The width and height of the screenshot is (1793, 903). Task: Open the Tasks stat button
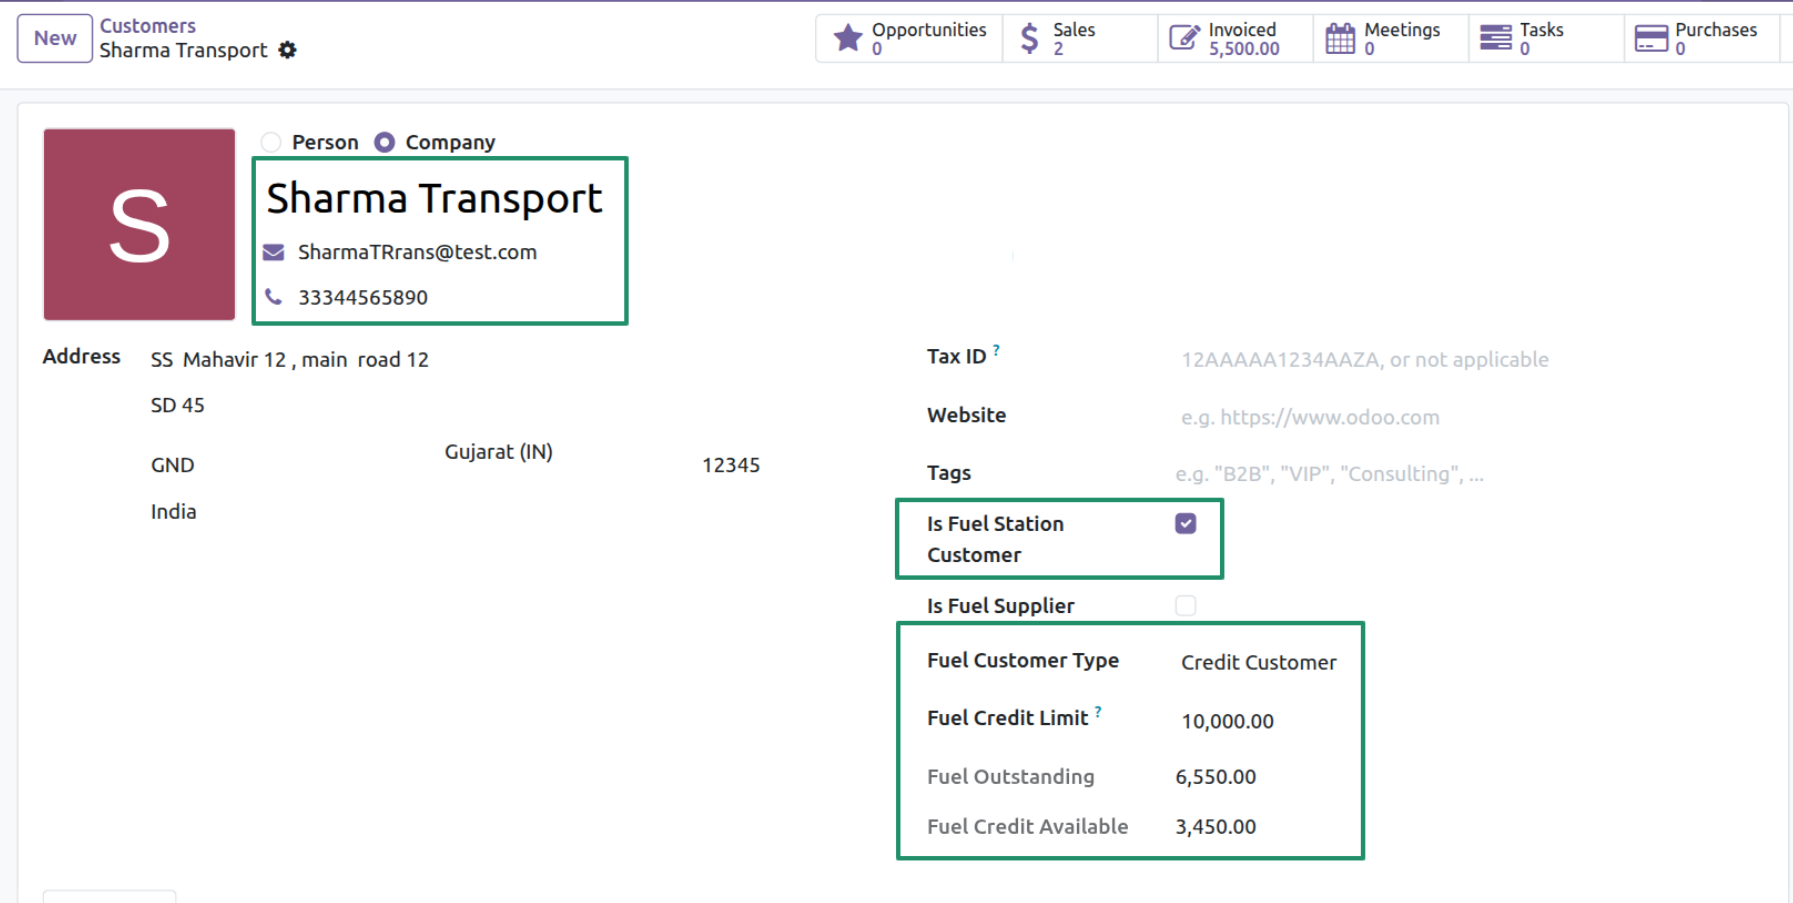1546,38
